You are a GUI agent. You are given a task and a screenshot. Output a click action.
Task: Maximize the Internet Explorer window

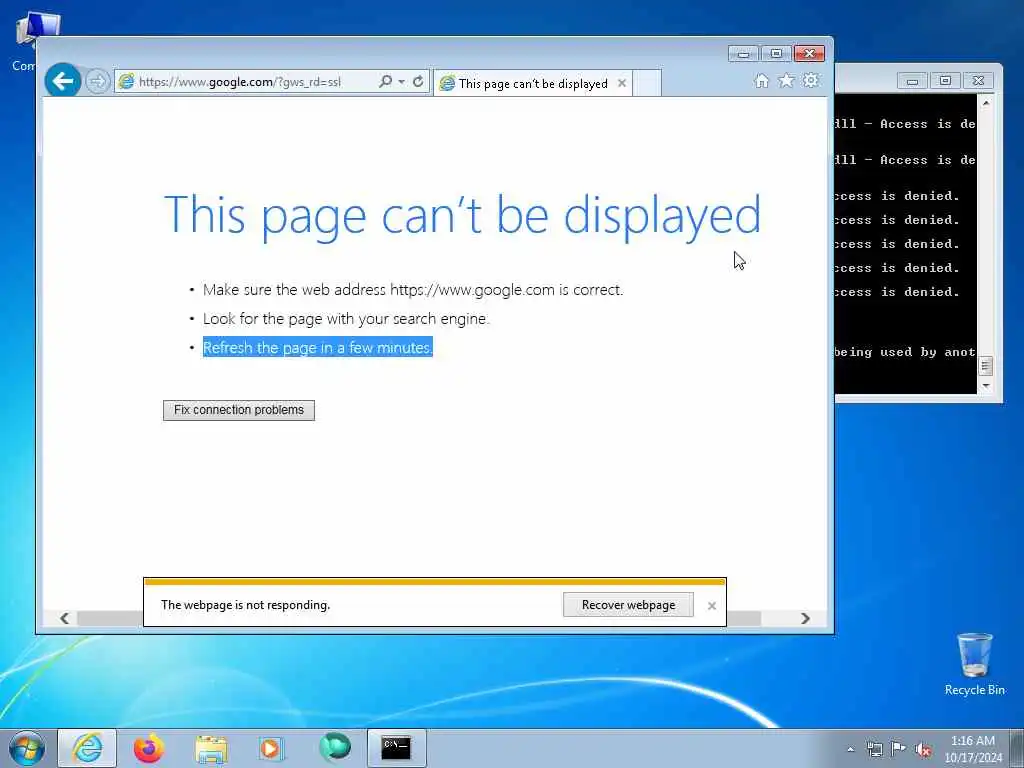[776, 54]
